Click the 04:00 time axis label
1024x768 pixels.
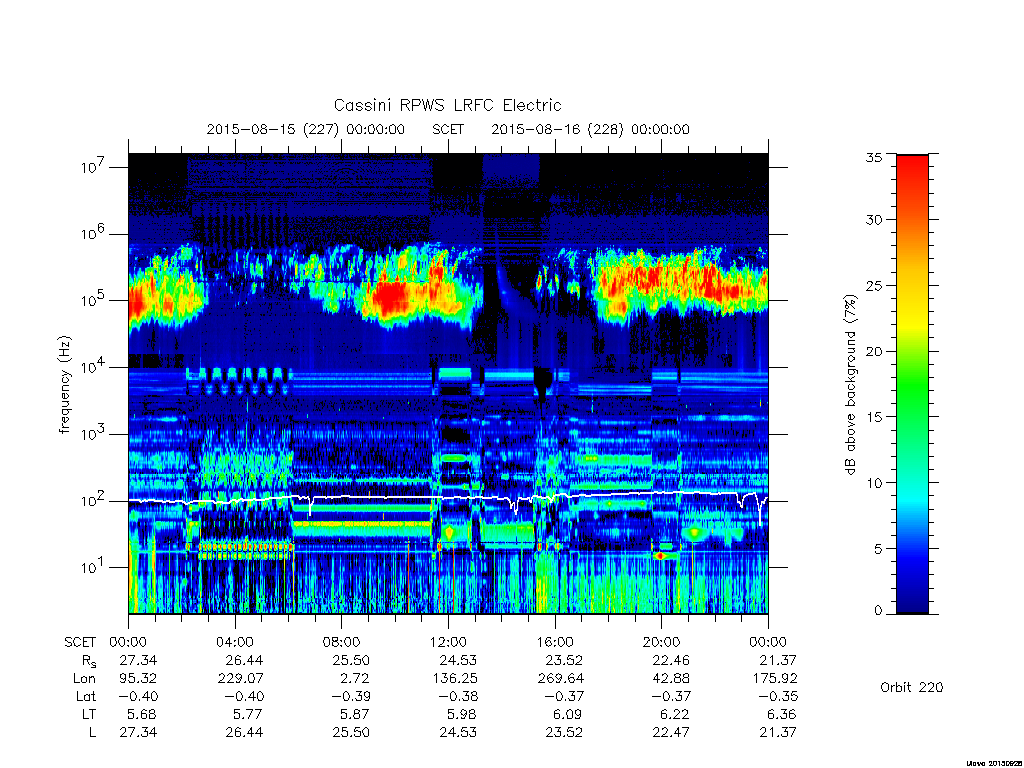[x=234, y=642]
